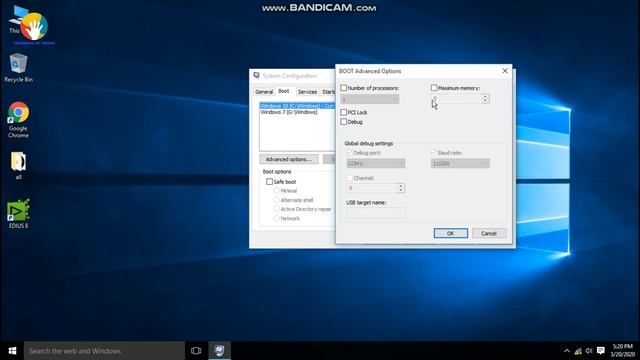Toggle the Channel checkbox
The width and height of the screenshot is (640, 360).
(x=349, y=178)
